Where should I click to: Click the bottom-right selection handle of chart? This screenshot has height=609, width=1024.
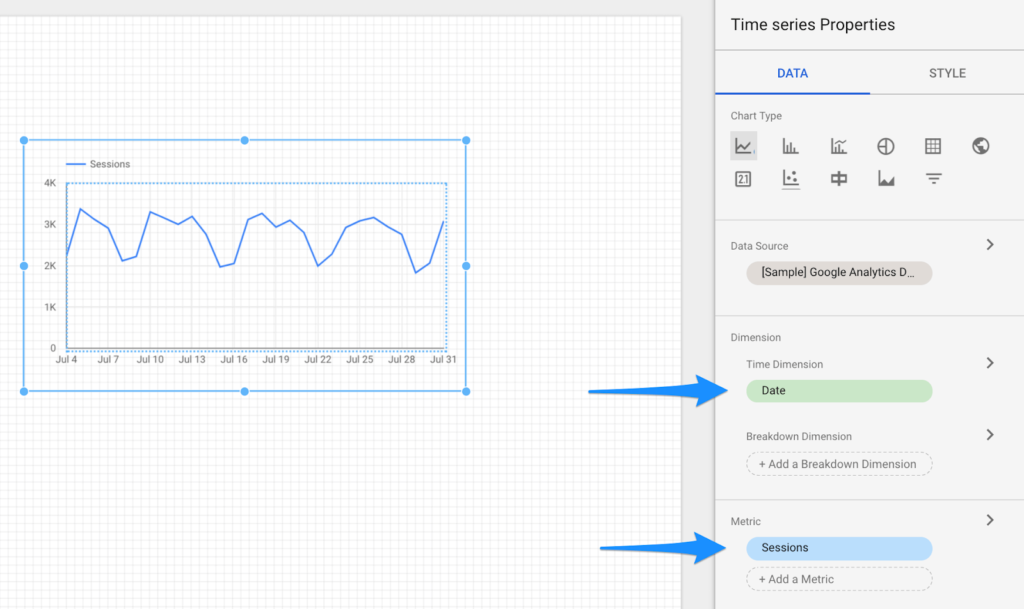click(x=466, y=392)
